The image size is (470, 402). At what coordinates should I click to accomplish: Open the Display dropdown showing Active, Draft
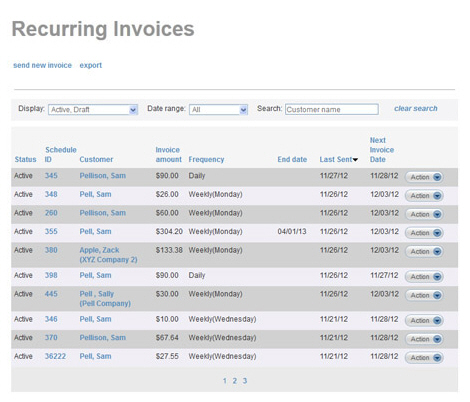(x=93, y=109)
